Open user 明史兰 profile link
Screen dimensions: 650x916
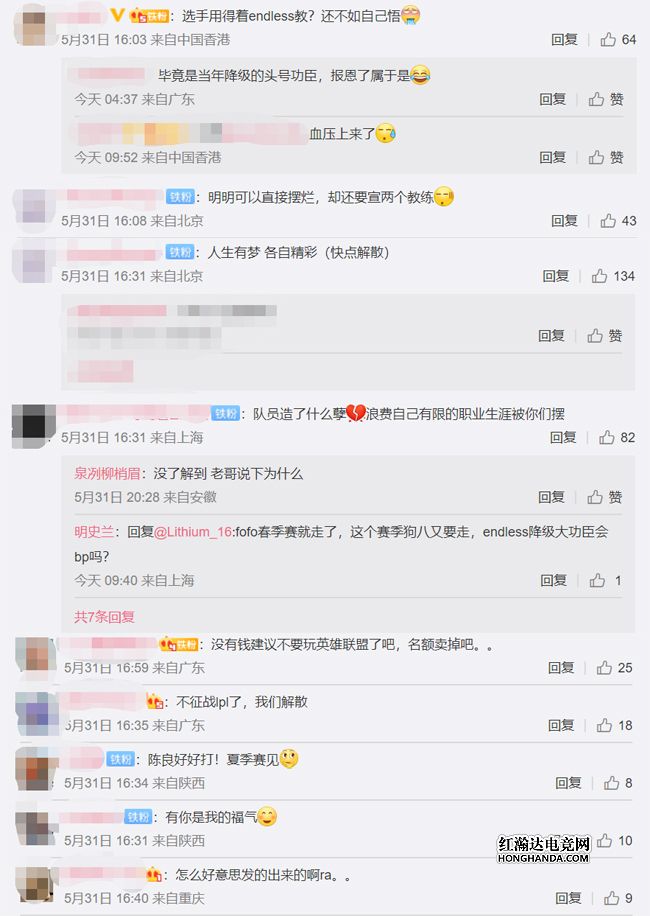[x=93, y=532]
